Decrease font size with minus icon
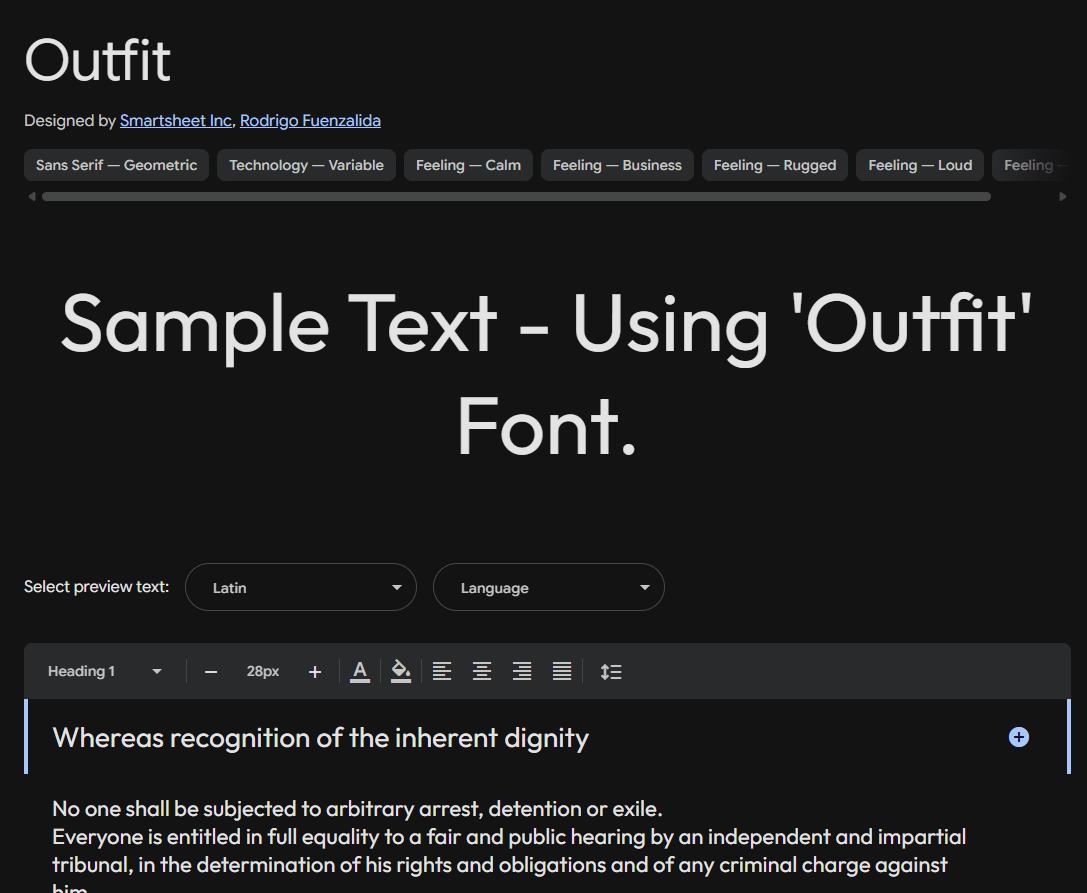 [211, 672]
